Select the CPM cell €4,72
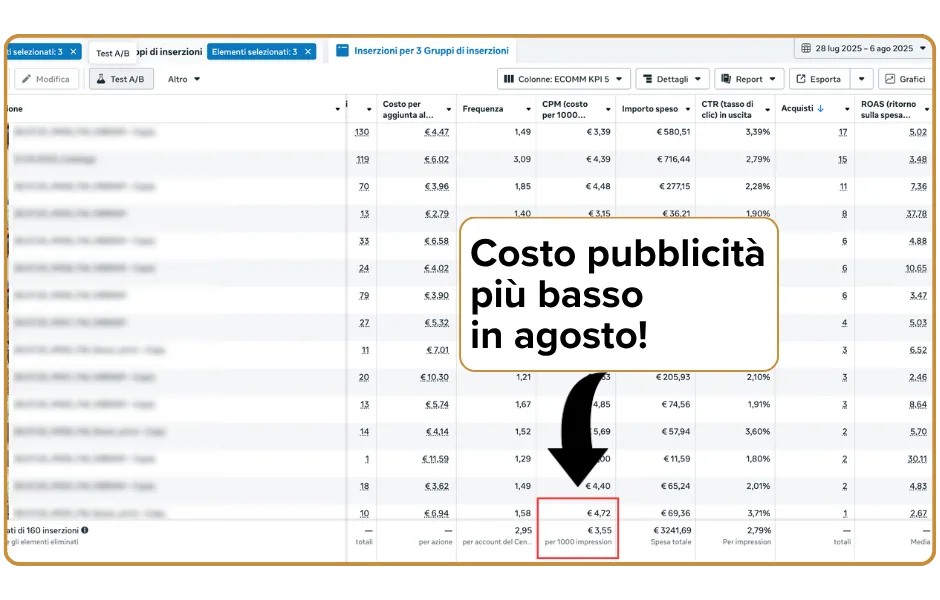Viewport: 940px width, 600px height. 599,514
